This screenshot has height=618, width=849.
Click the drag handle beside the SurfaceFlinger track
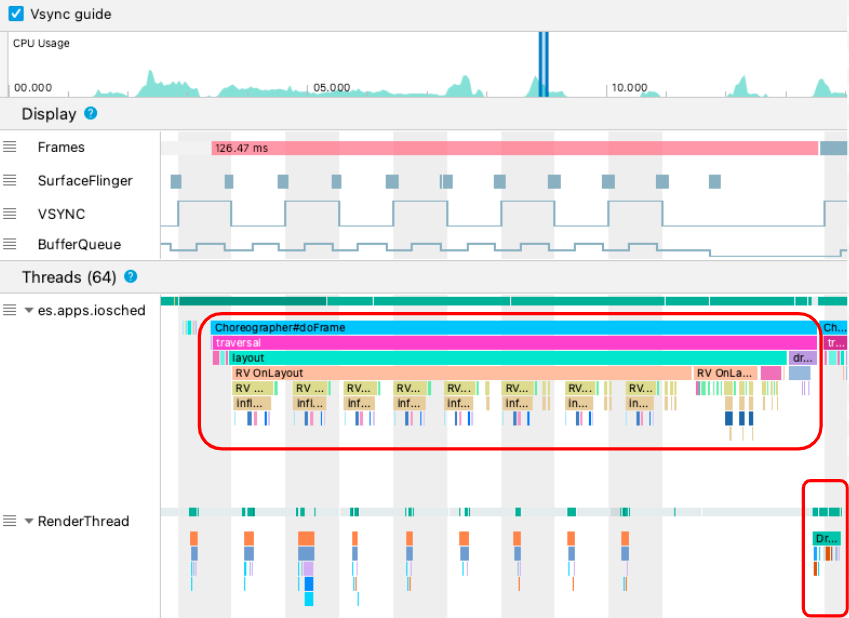tap(11, 181)
